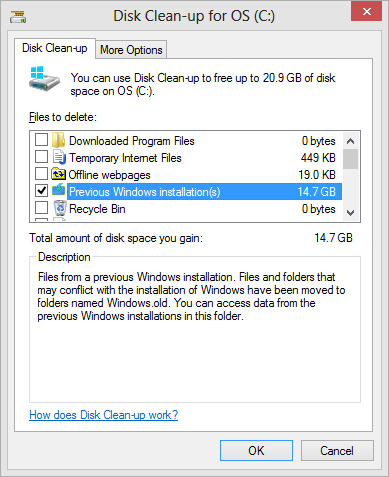This screenshot has width=389, height=477.
Task: Enable Downloaded Program Files checkbox
Action: (x=41, y=140)
